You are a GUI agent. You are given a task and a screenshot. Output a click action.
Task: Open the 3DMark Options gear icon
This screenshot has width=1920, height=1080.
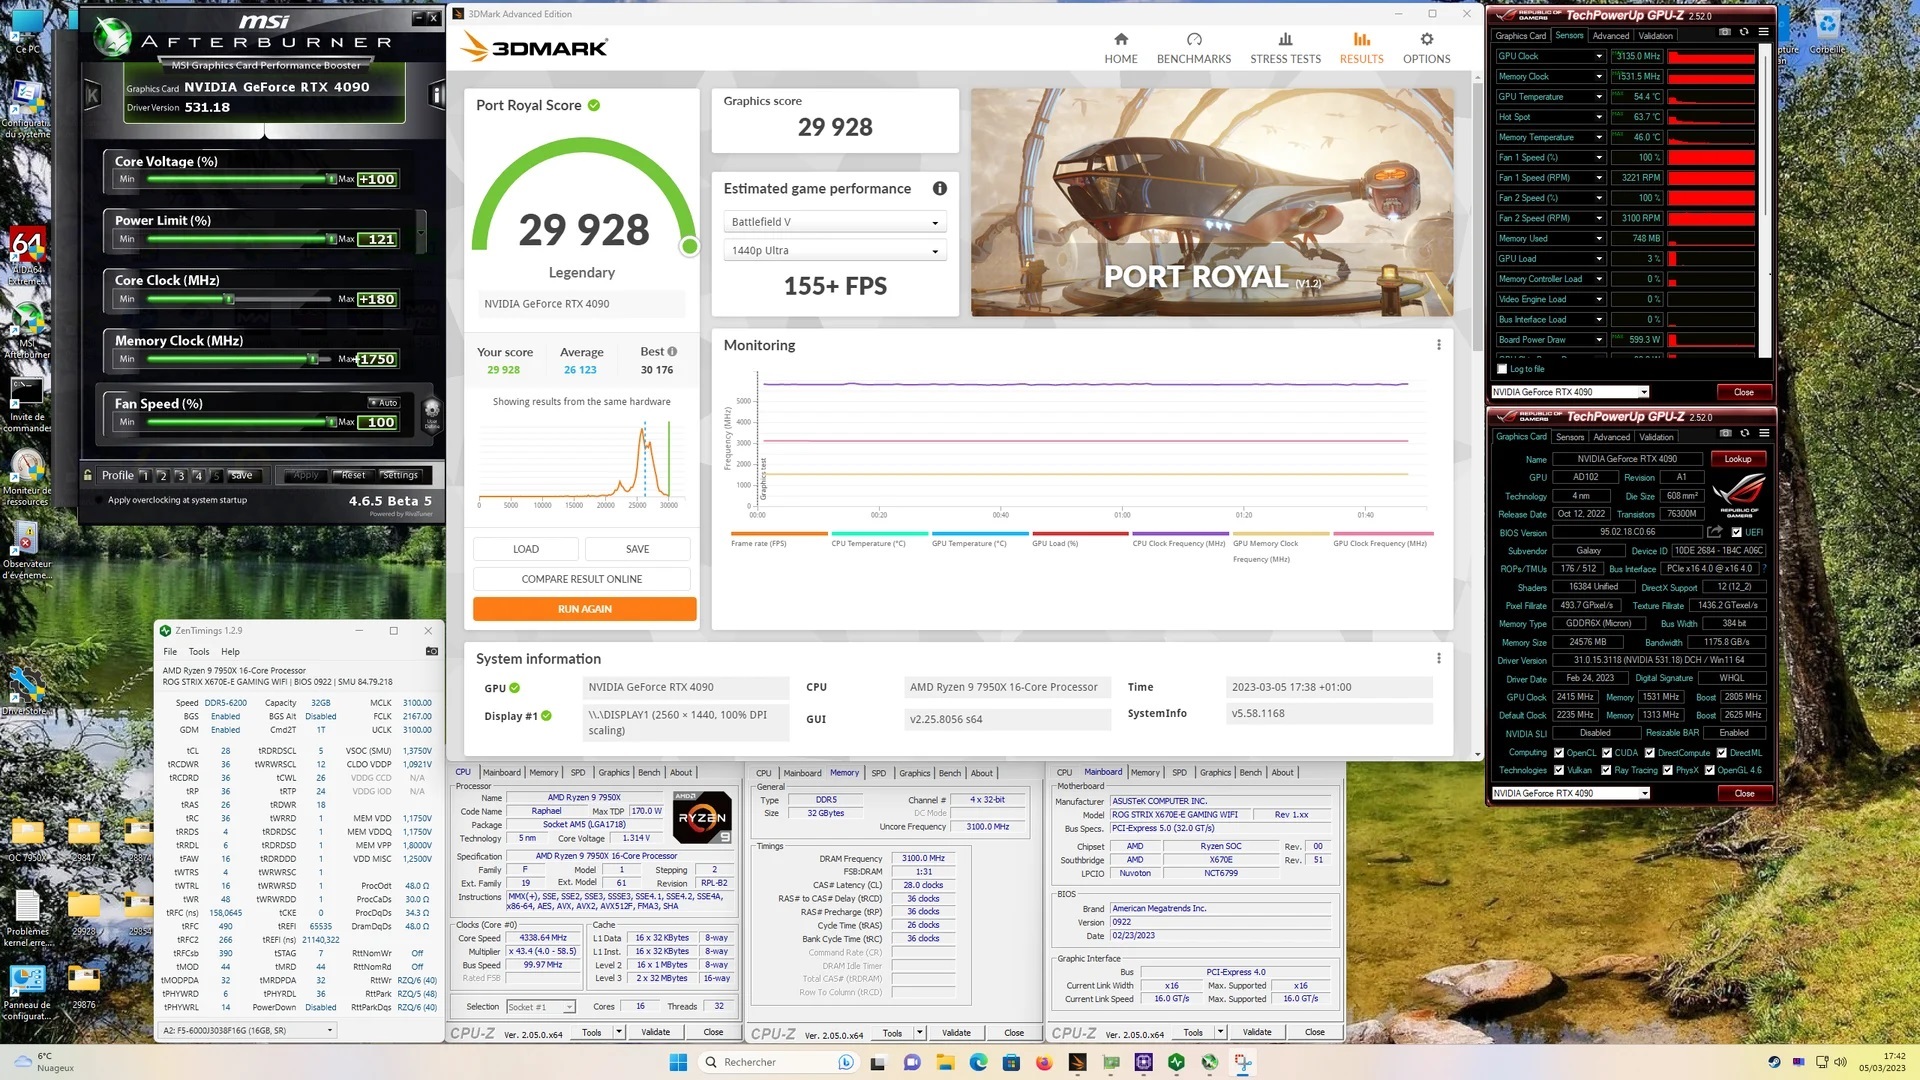1426,40
